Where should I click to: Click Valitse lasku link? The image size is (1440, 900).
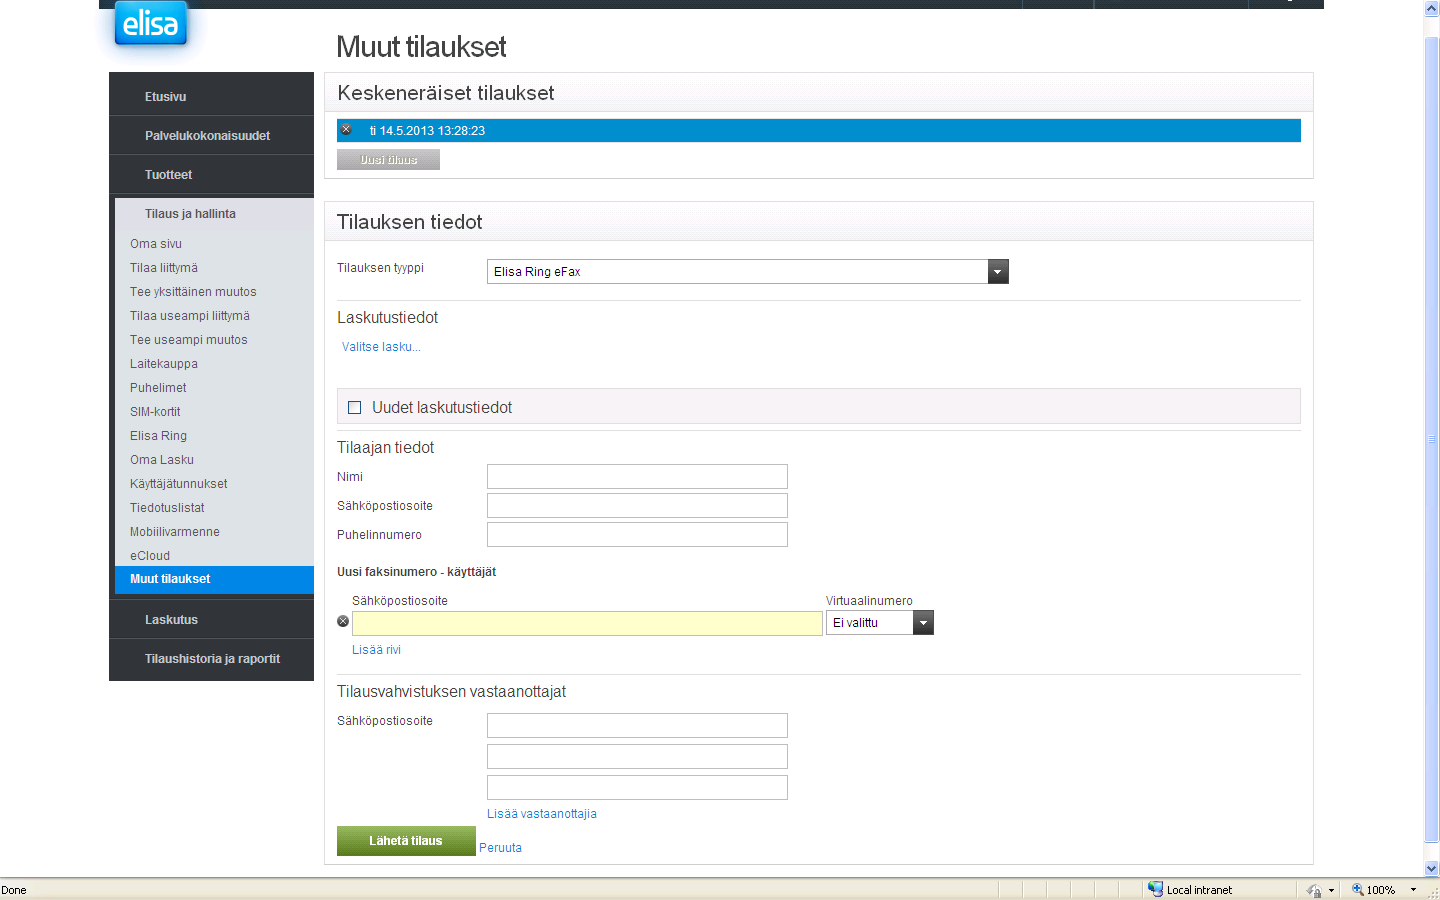(381, 347)
